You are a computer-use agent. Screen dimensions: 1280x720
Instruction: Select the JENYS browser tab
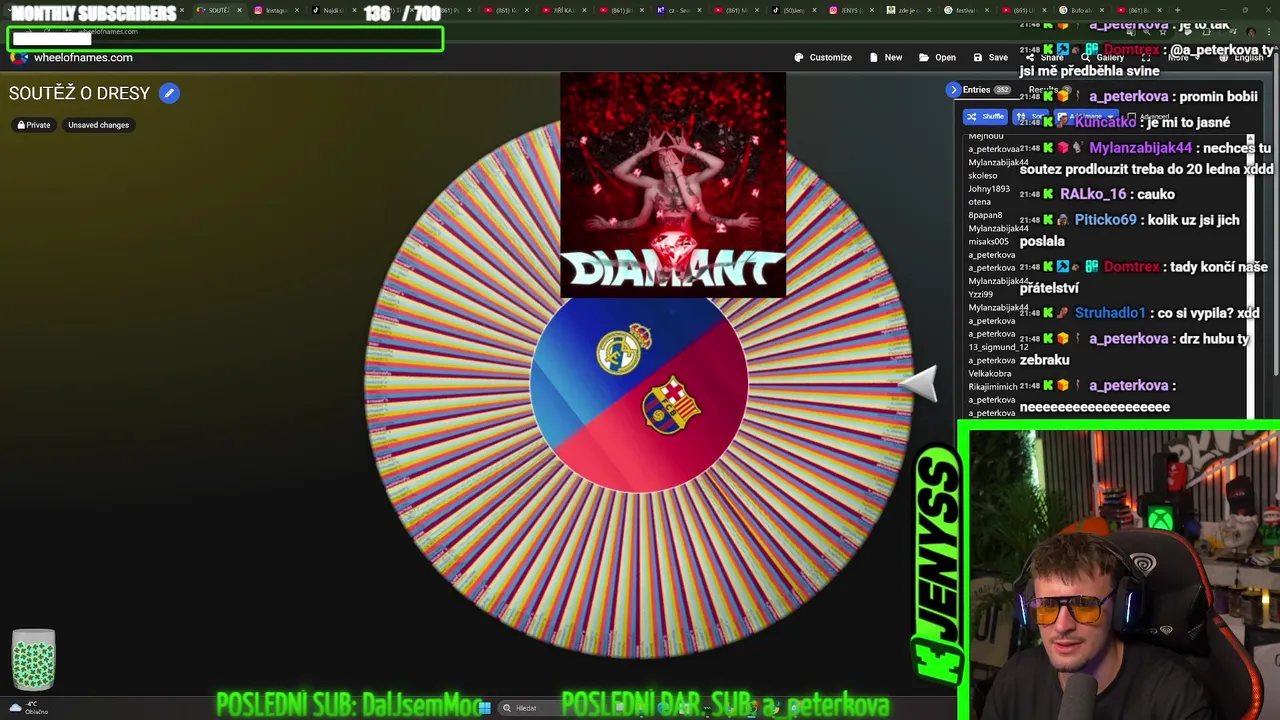[x=854, y=10]
